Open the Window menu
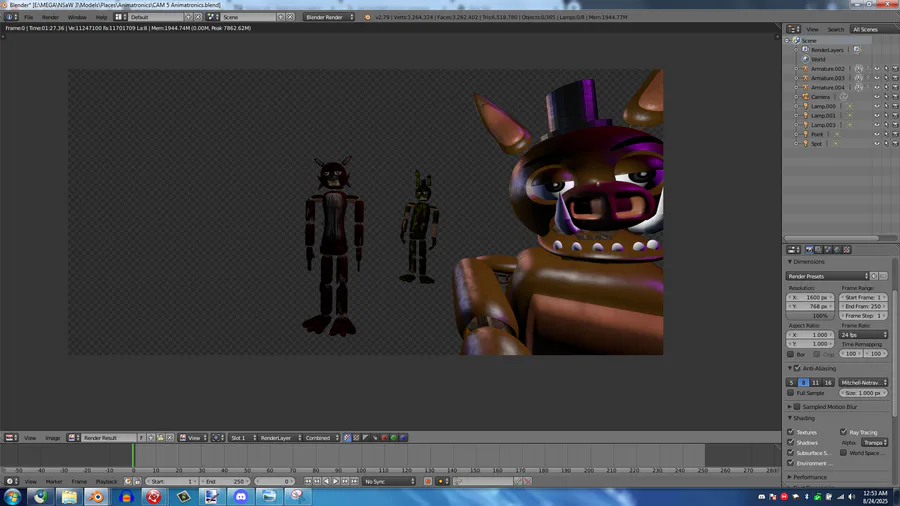Screen dimensions: 900x506 (77, 17)
